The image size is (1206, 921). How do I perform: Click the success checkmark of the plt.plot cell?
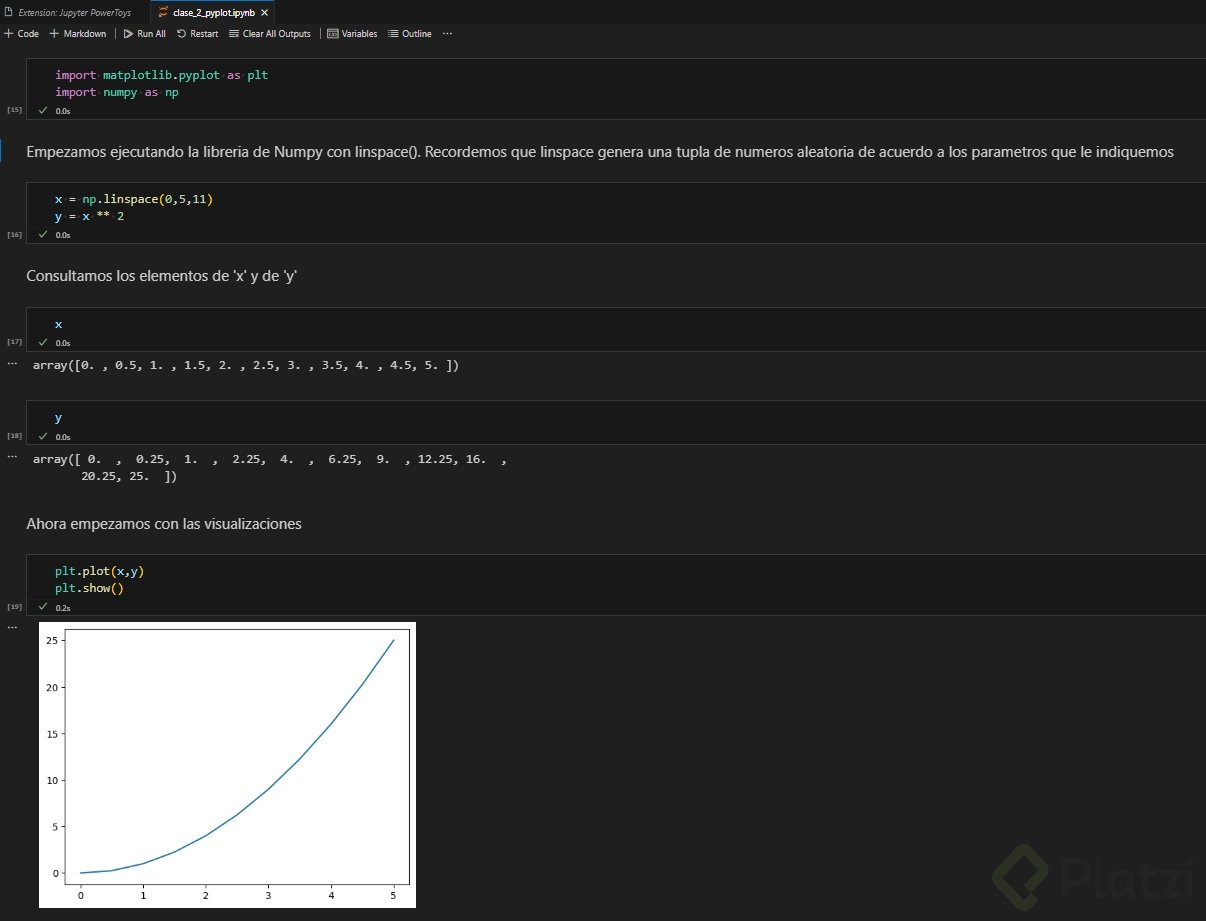pos(42,606)
